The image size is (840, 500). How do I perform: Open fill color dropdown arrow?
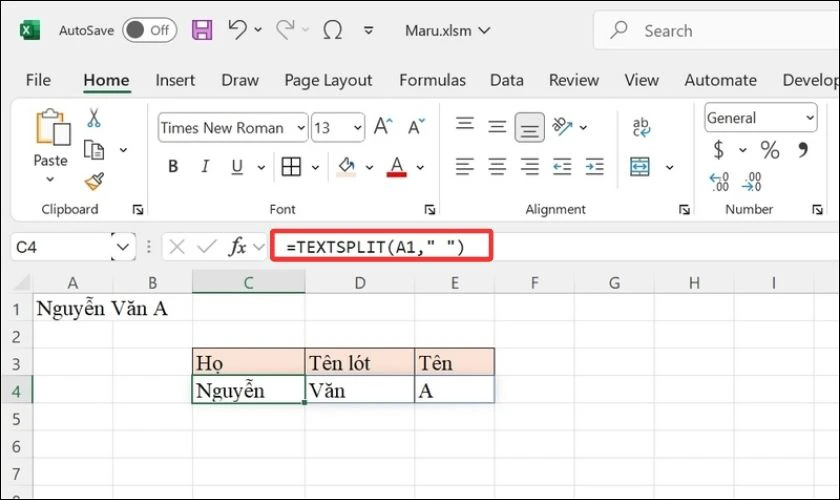370,167
